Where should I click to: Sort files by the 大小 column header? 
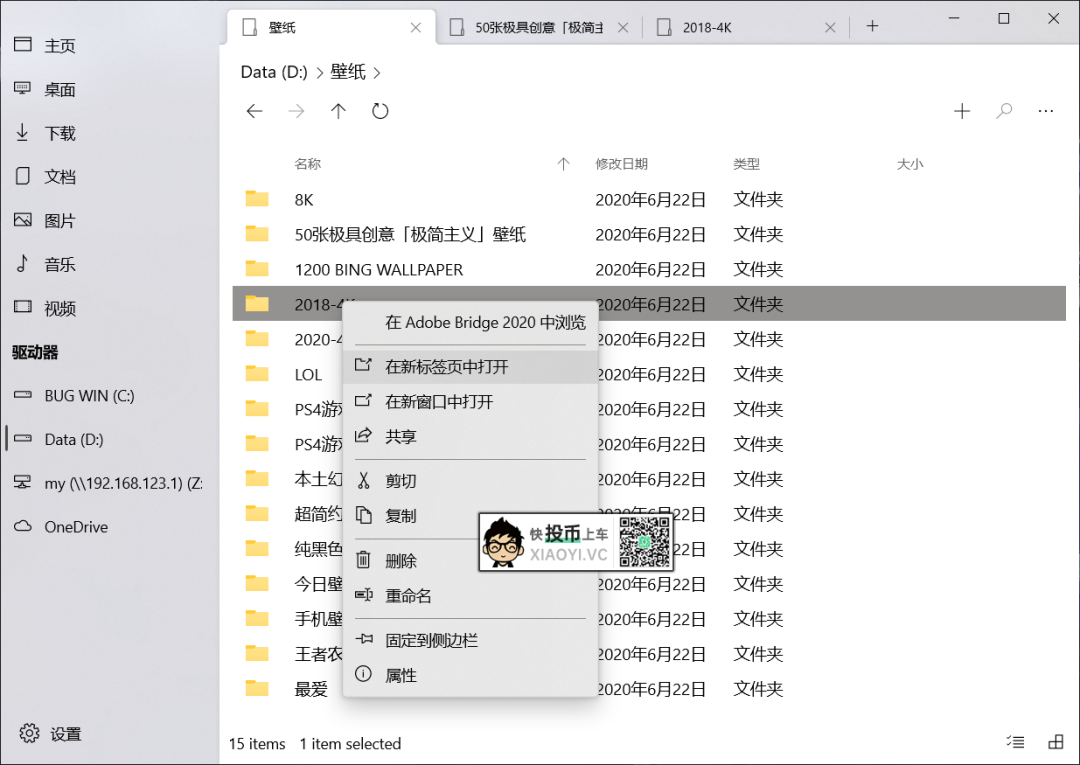pos(910,164)
